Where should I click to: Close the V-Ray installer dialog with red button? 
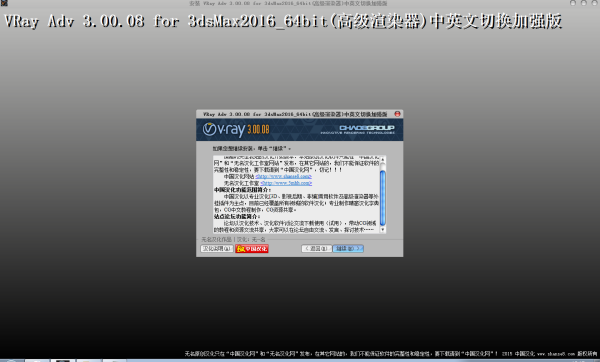point(397,114)
